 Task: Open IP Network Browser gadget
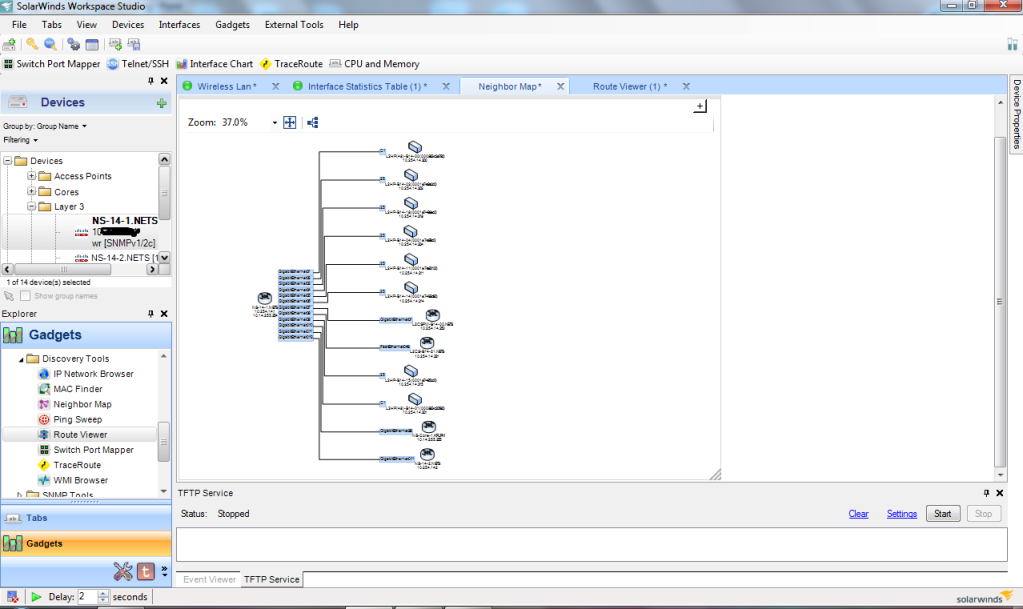tap(86, 374)
